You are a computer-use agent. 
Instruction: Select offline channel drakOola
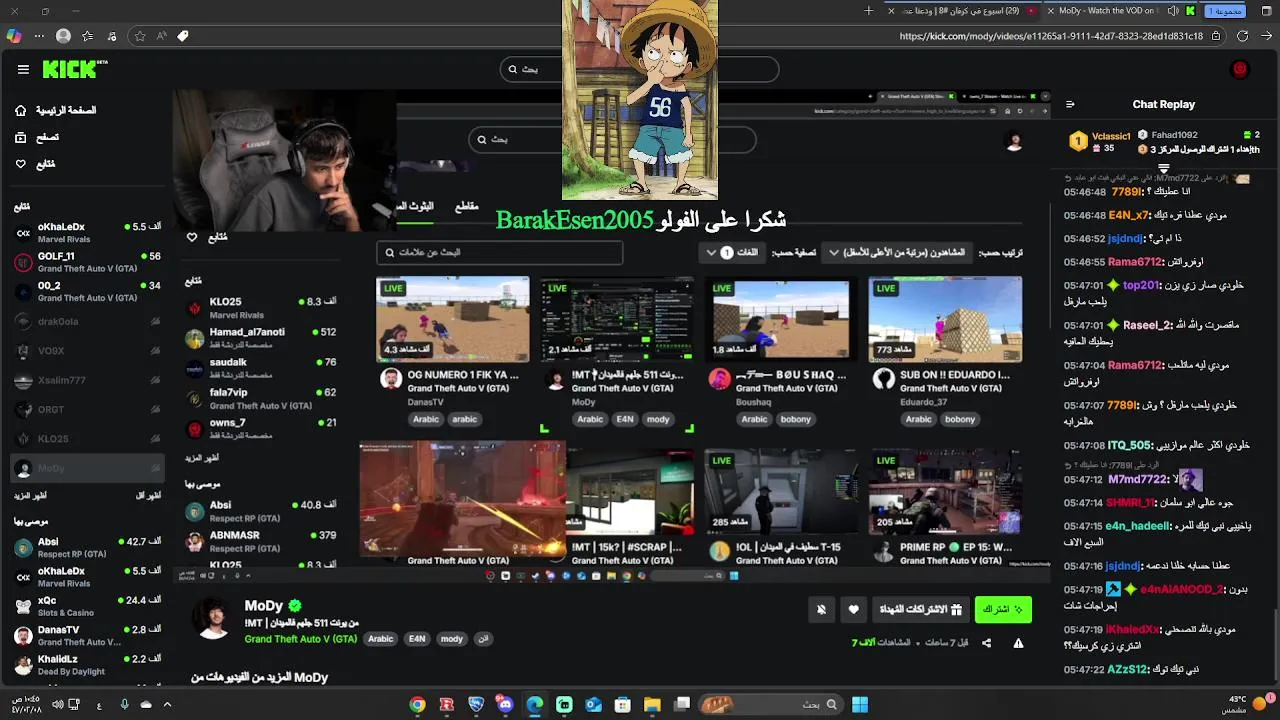(87, 321)
